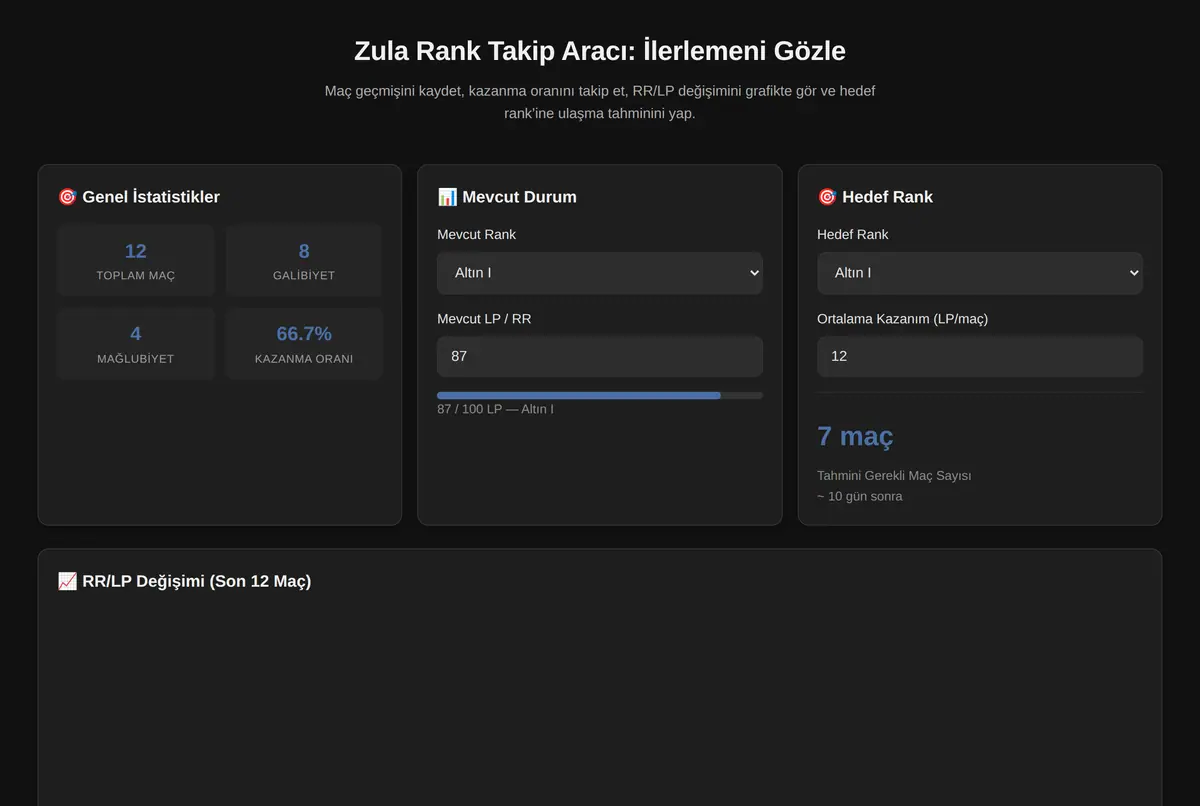
Task: Click the bar chart icon beside Mevcut Durum
Action: click(447, 197)
